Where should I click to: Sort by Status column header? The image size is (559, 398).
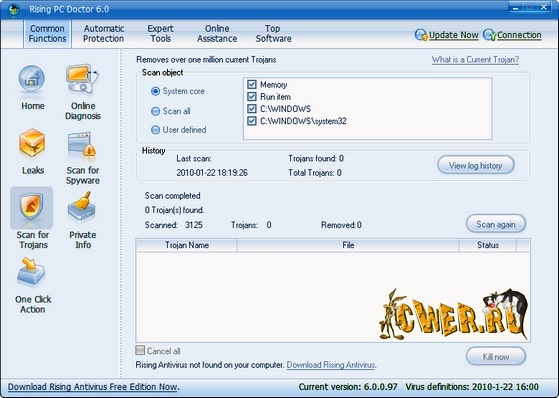pos(487,245)
